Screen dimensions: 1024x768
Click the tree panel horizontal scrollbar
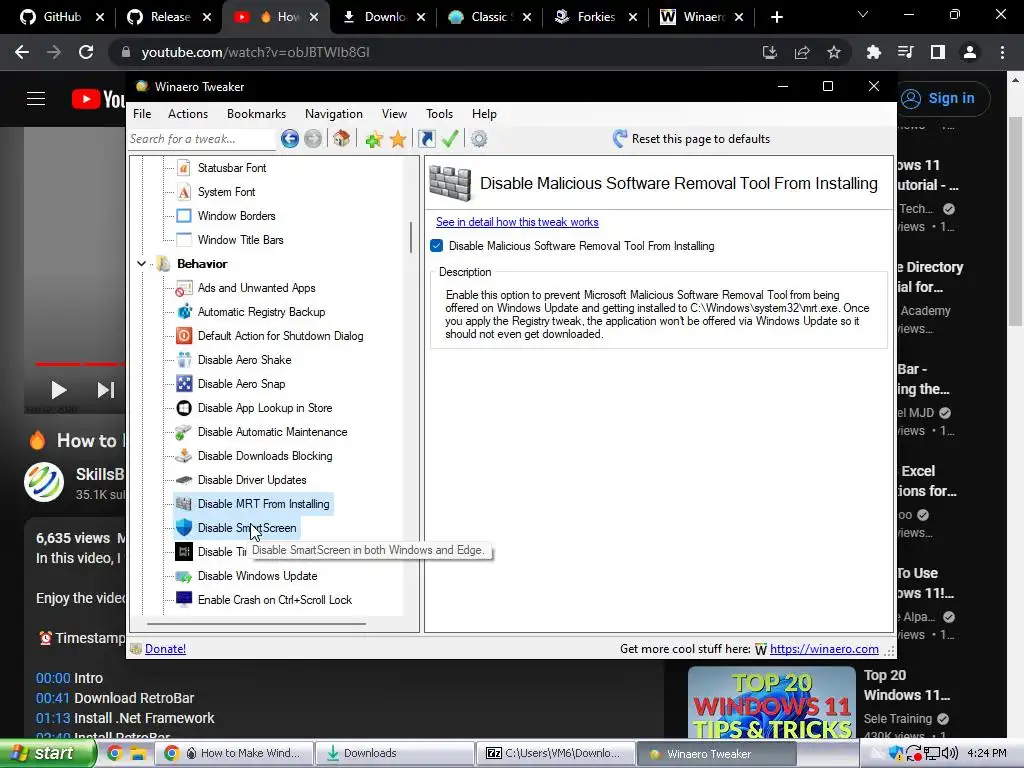(256, 624)
